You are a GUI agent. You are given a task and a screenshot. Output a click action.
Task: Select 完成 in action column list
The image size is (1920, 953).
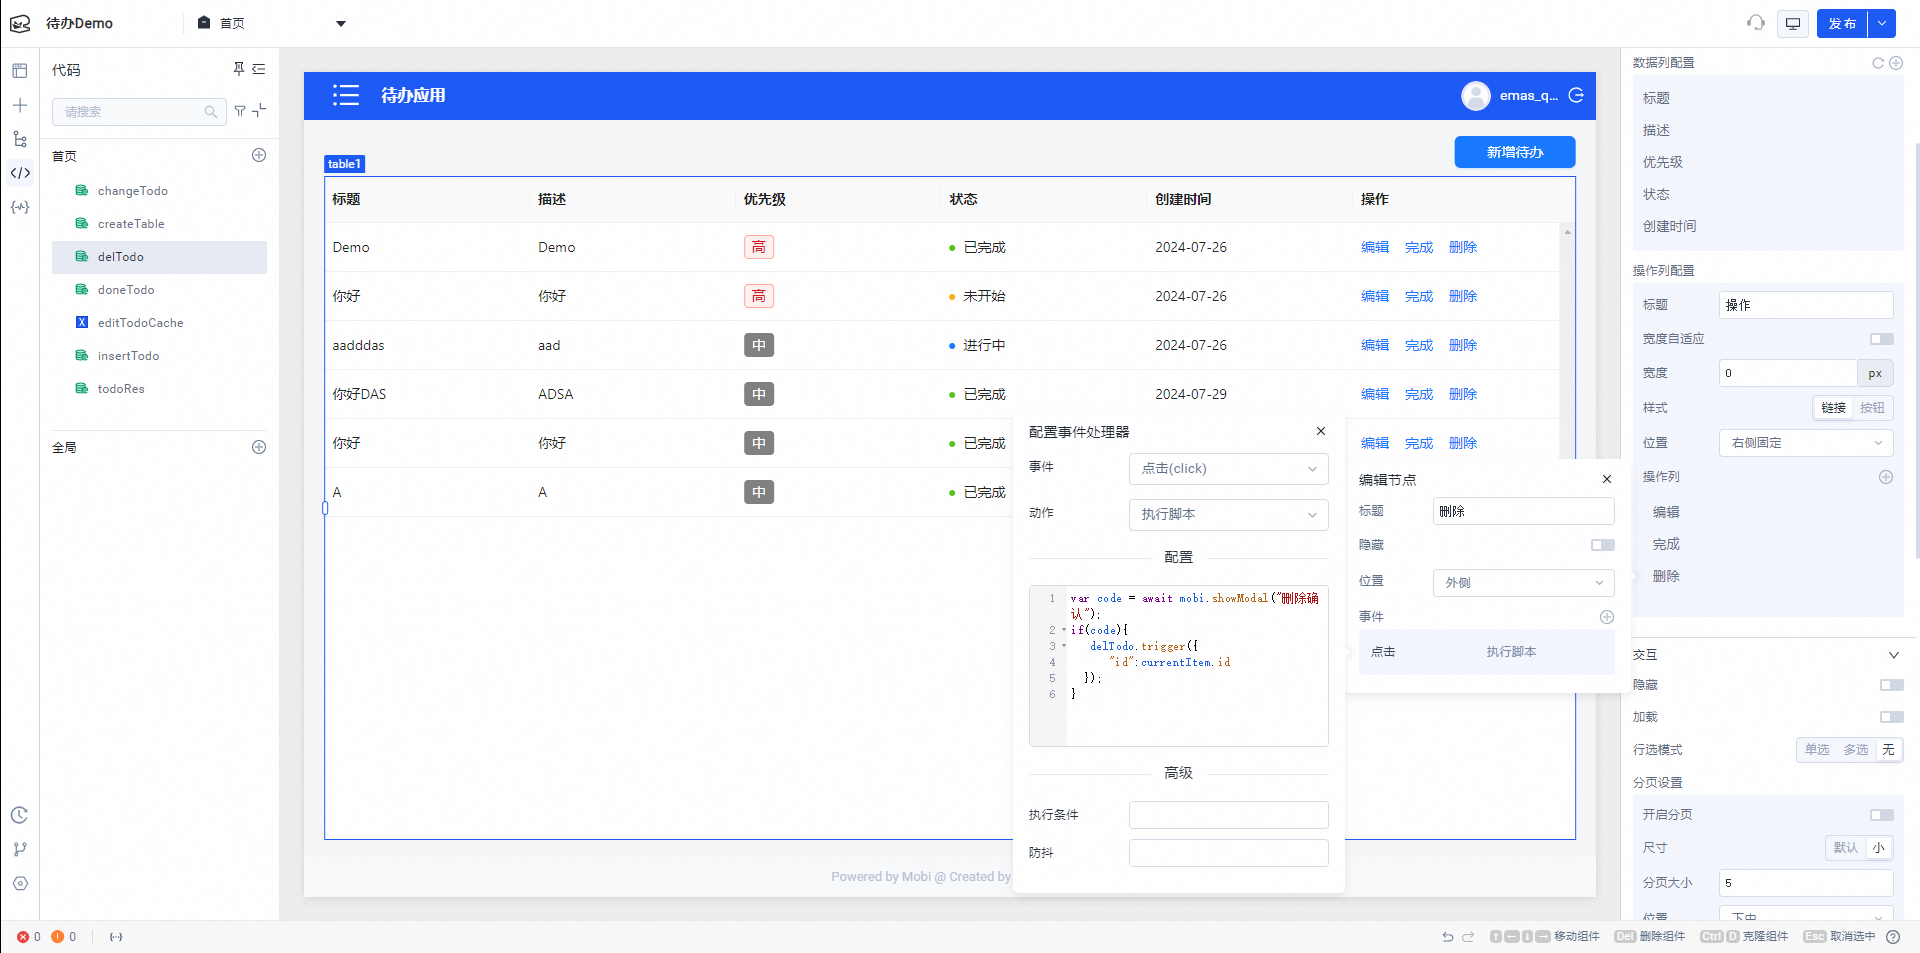coord(1666,544)
